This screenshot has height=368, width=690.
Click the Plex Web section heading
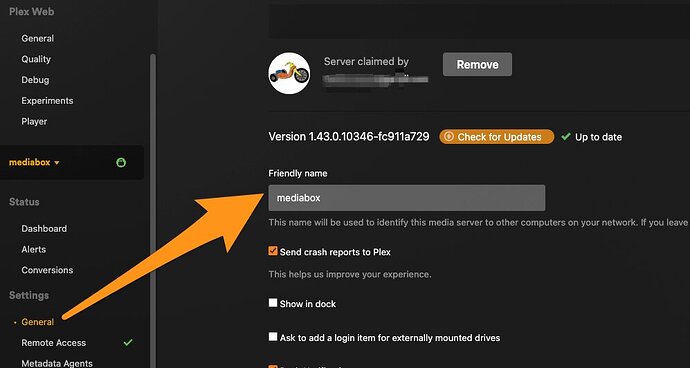tap(31, 12)
